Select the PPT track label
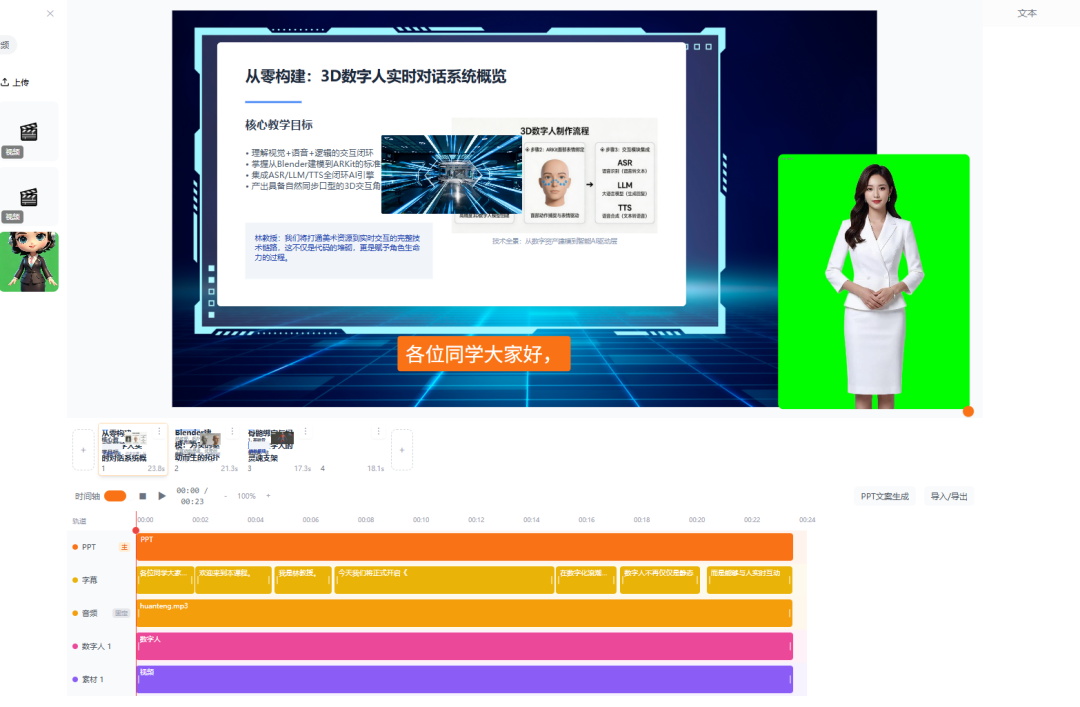Image resolution: width=1080 pixels, height=707 pixels. pyautogui.click(x=89, y=547)
